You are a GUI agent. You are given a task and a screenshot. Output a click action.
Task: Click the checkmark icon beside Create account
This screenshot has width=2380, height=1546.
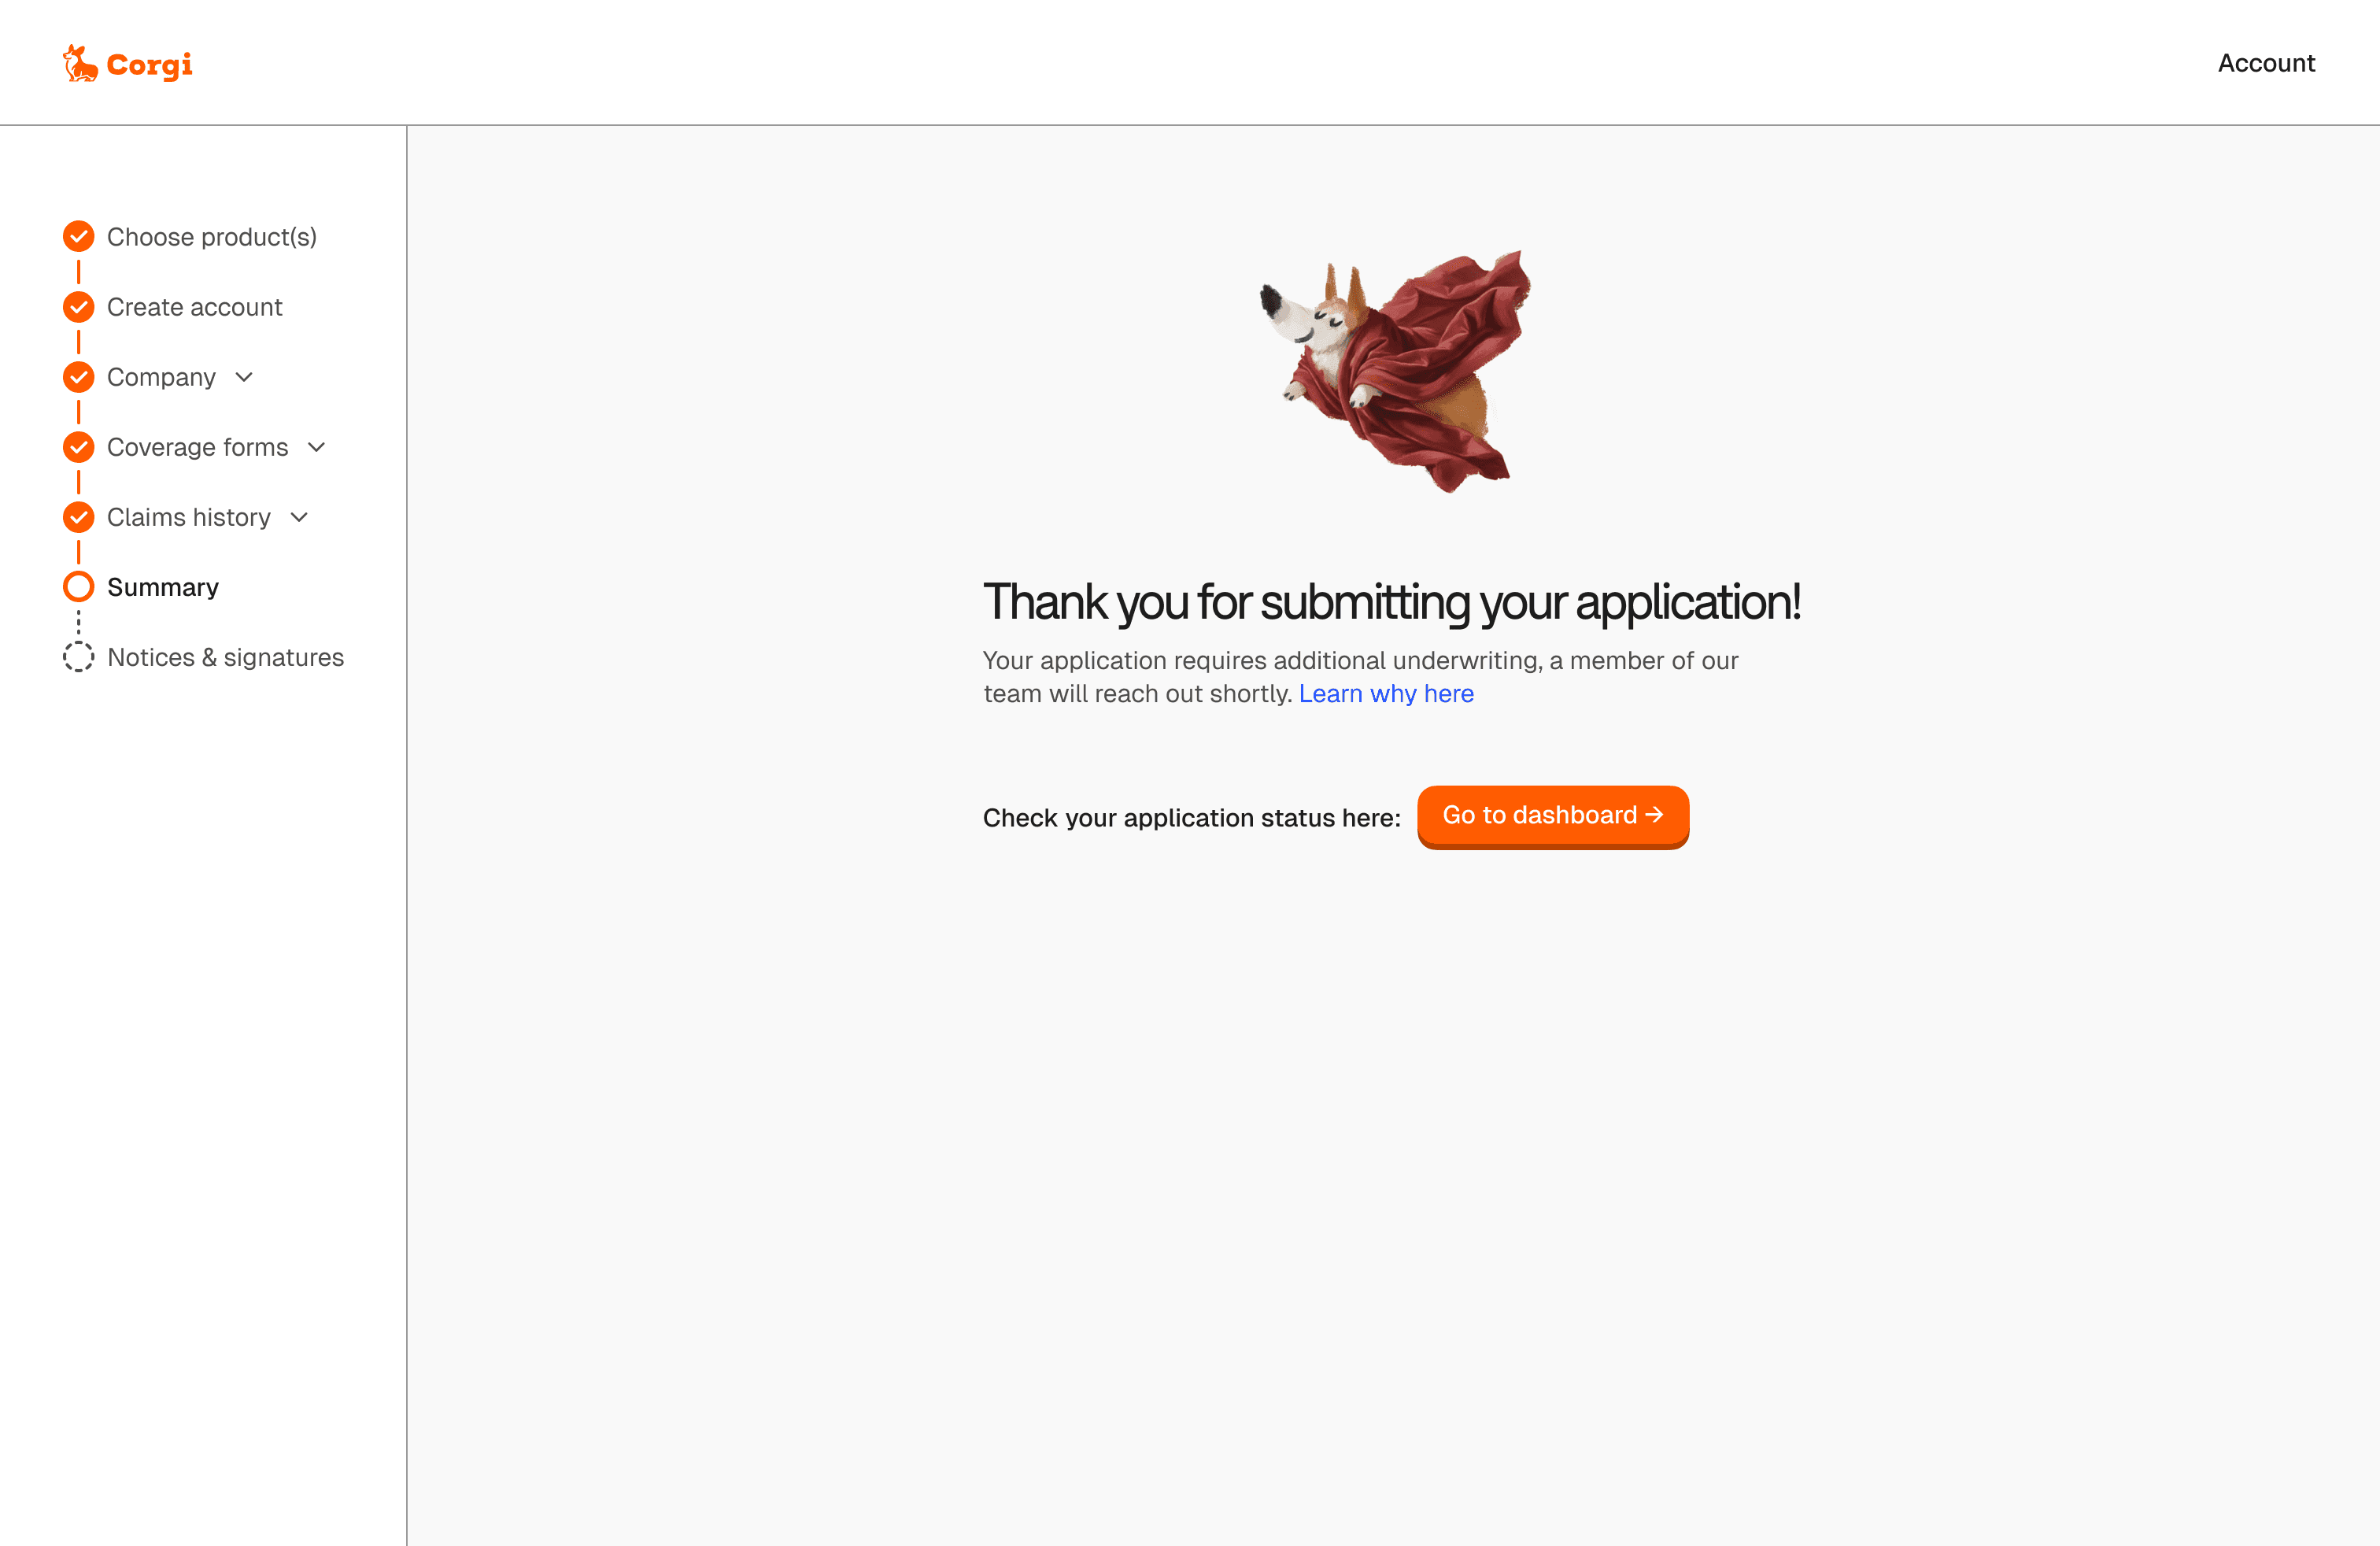(x=78, y=307)
